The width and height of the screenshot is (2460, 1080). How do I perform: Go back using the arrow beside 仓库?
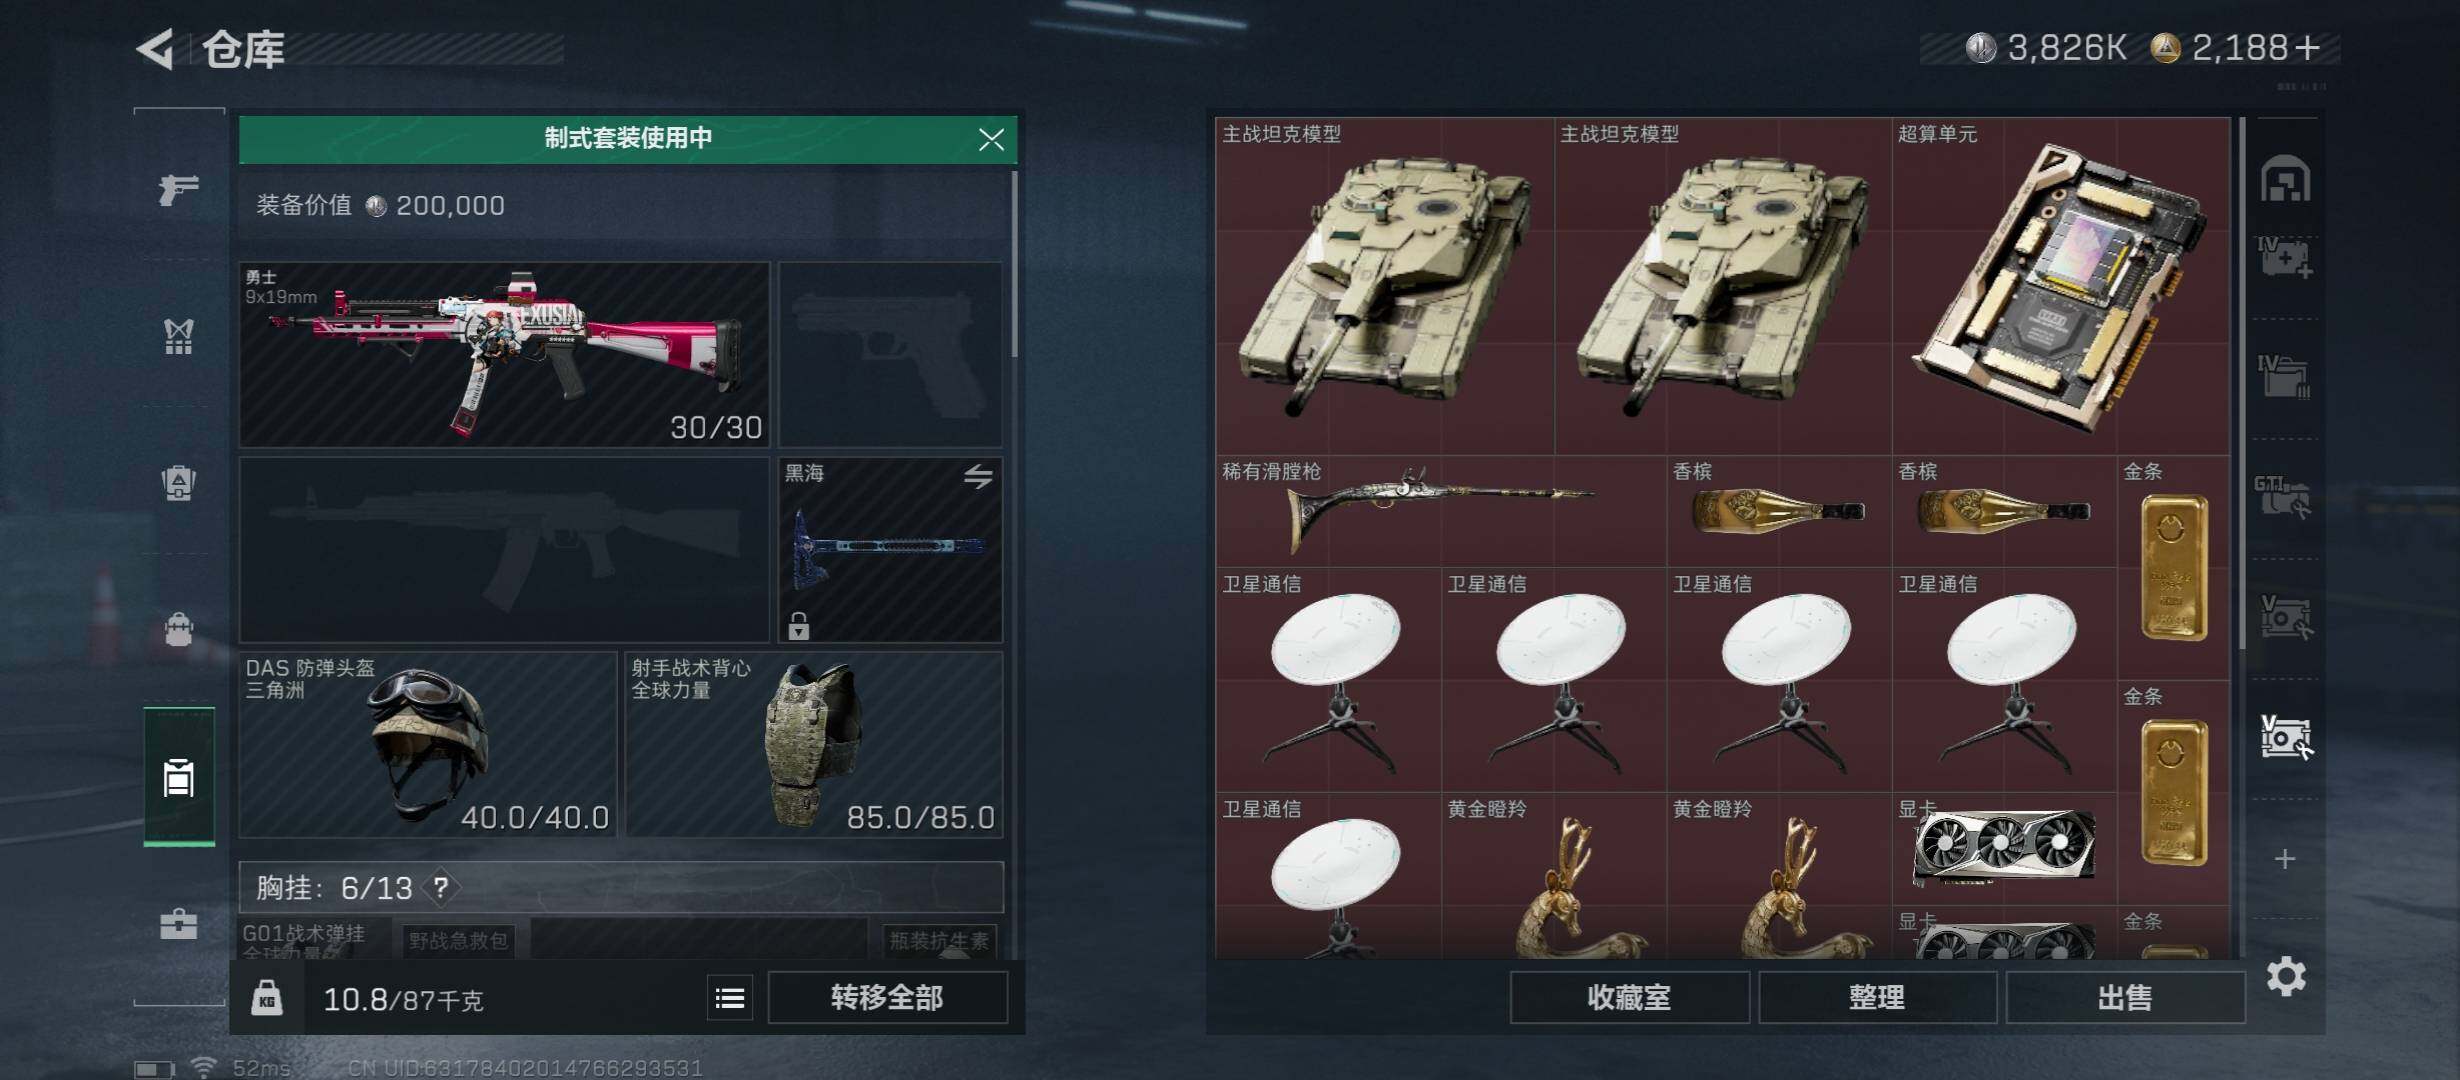155,48
